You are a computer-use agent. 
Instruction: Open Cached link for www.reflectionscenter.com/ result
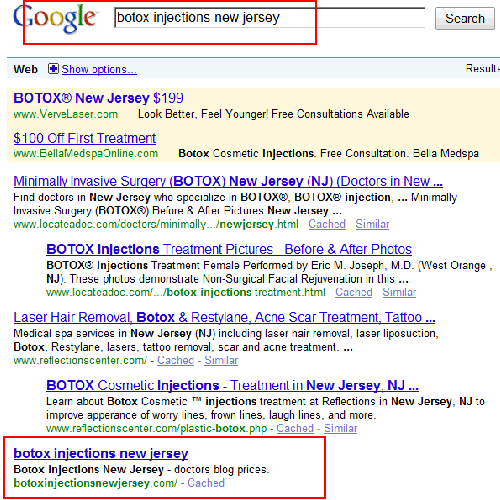[176, 360]
